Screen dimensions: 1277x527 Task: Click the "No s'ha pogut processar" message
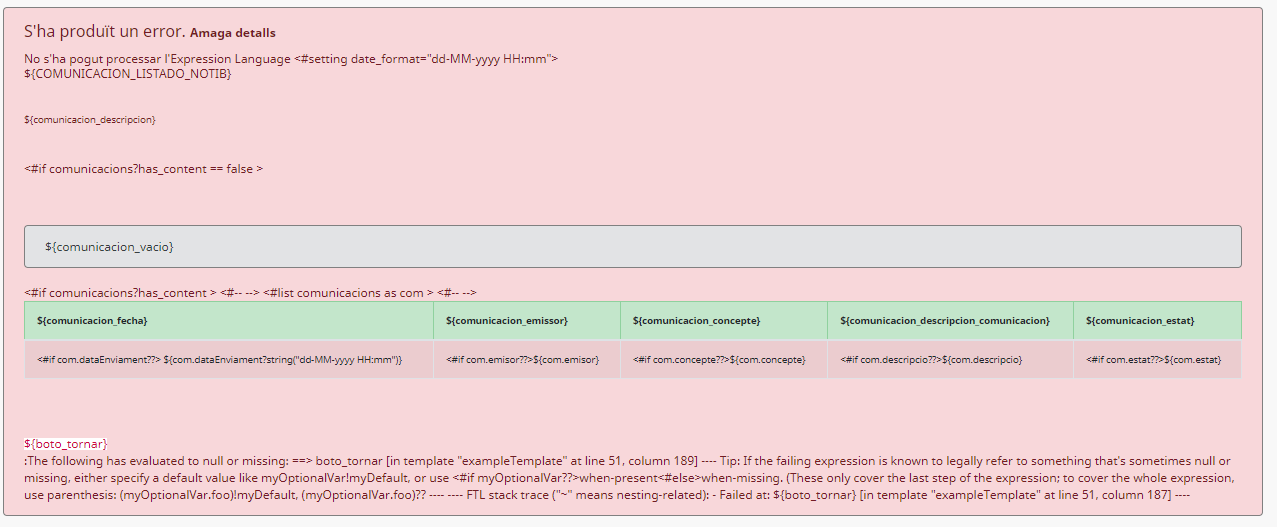(x=291, y=59)
